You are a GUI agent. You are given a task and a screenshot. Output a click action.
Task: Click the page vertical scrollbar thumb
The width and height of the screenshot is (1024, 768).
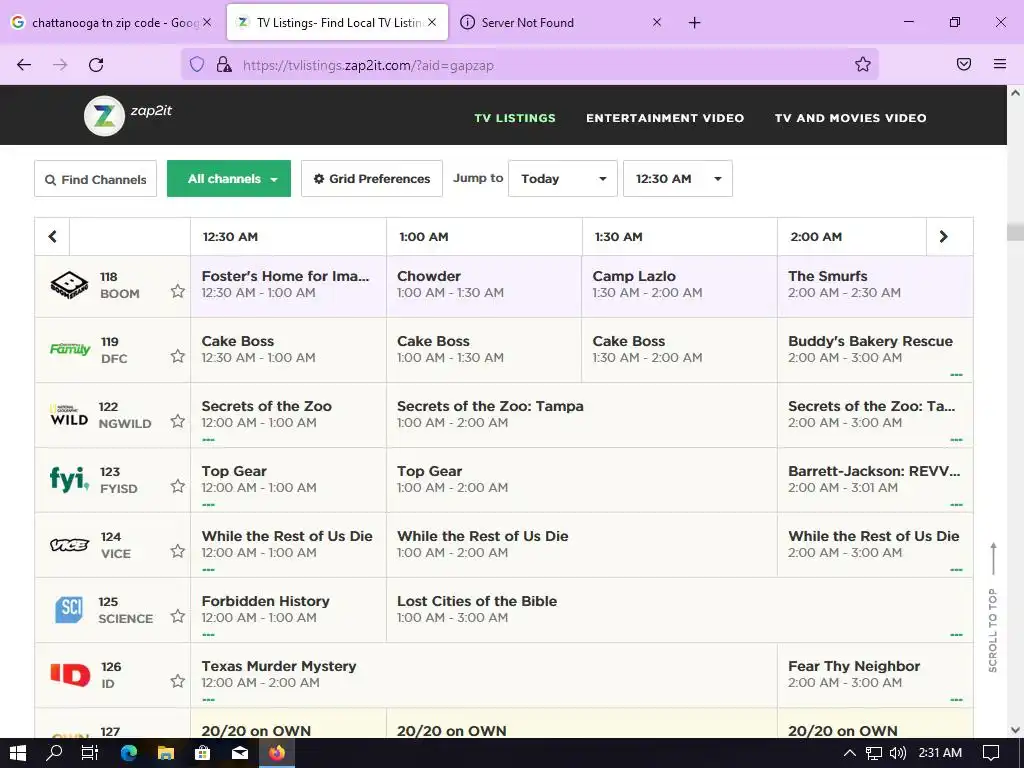click(1015, 232)
